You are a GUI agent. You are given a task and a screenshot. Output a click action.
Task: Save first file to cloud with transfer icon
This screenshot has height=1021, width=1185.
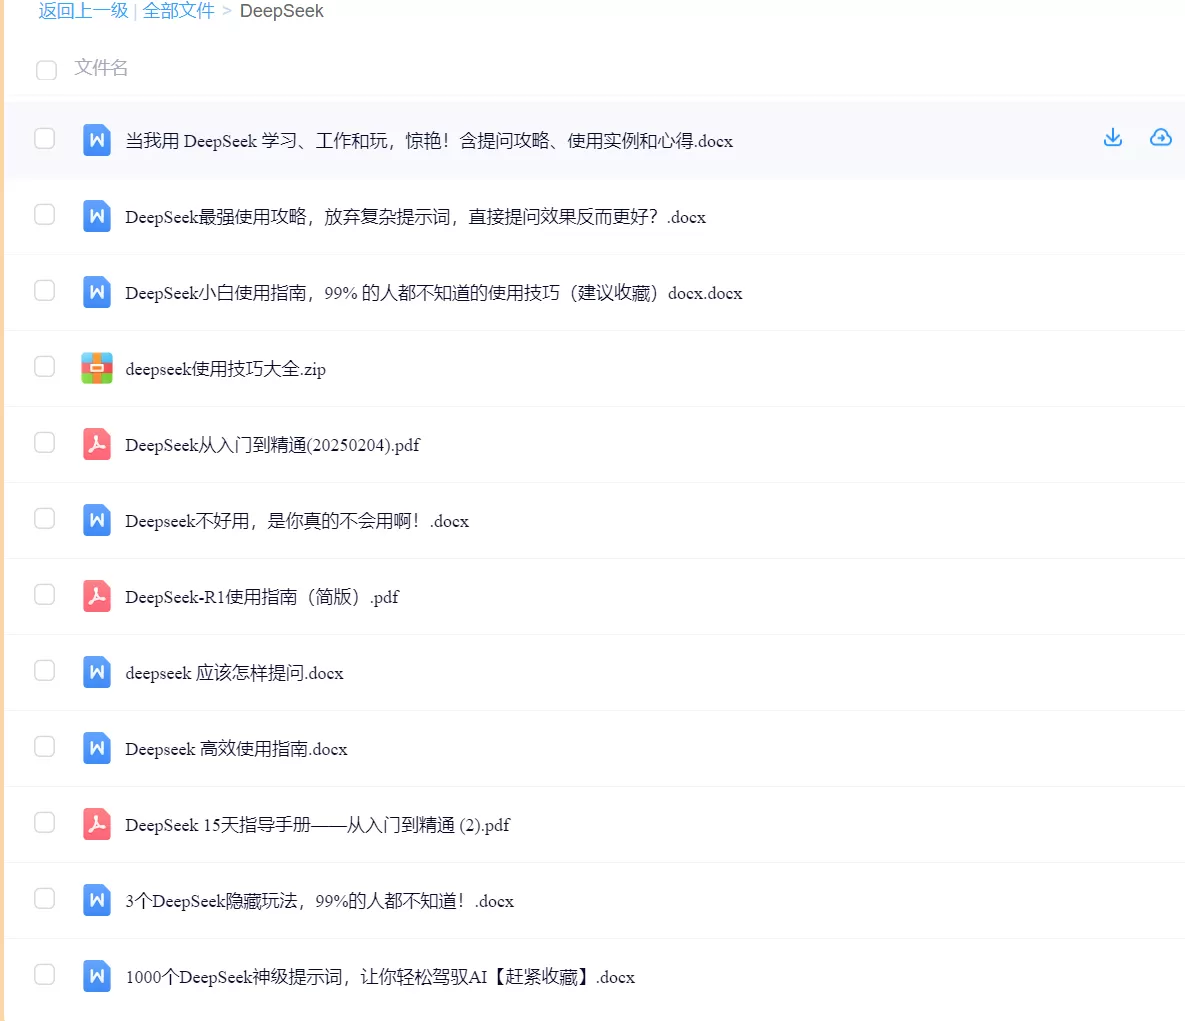click(1160, 138)
